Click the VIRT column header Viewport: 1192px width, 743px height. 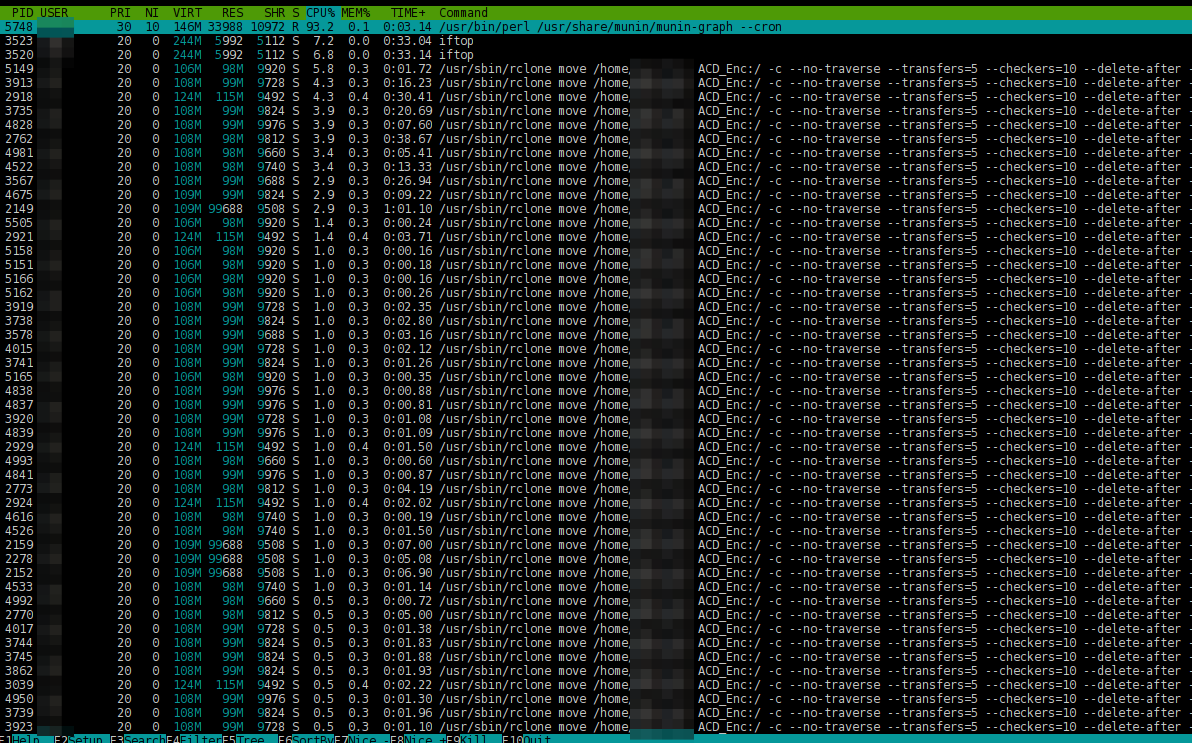(187, 13)
